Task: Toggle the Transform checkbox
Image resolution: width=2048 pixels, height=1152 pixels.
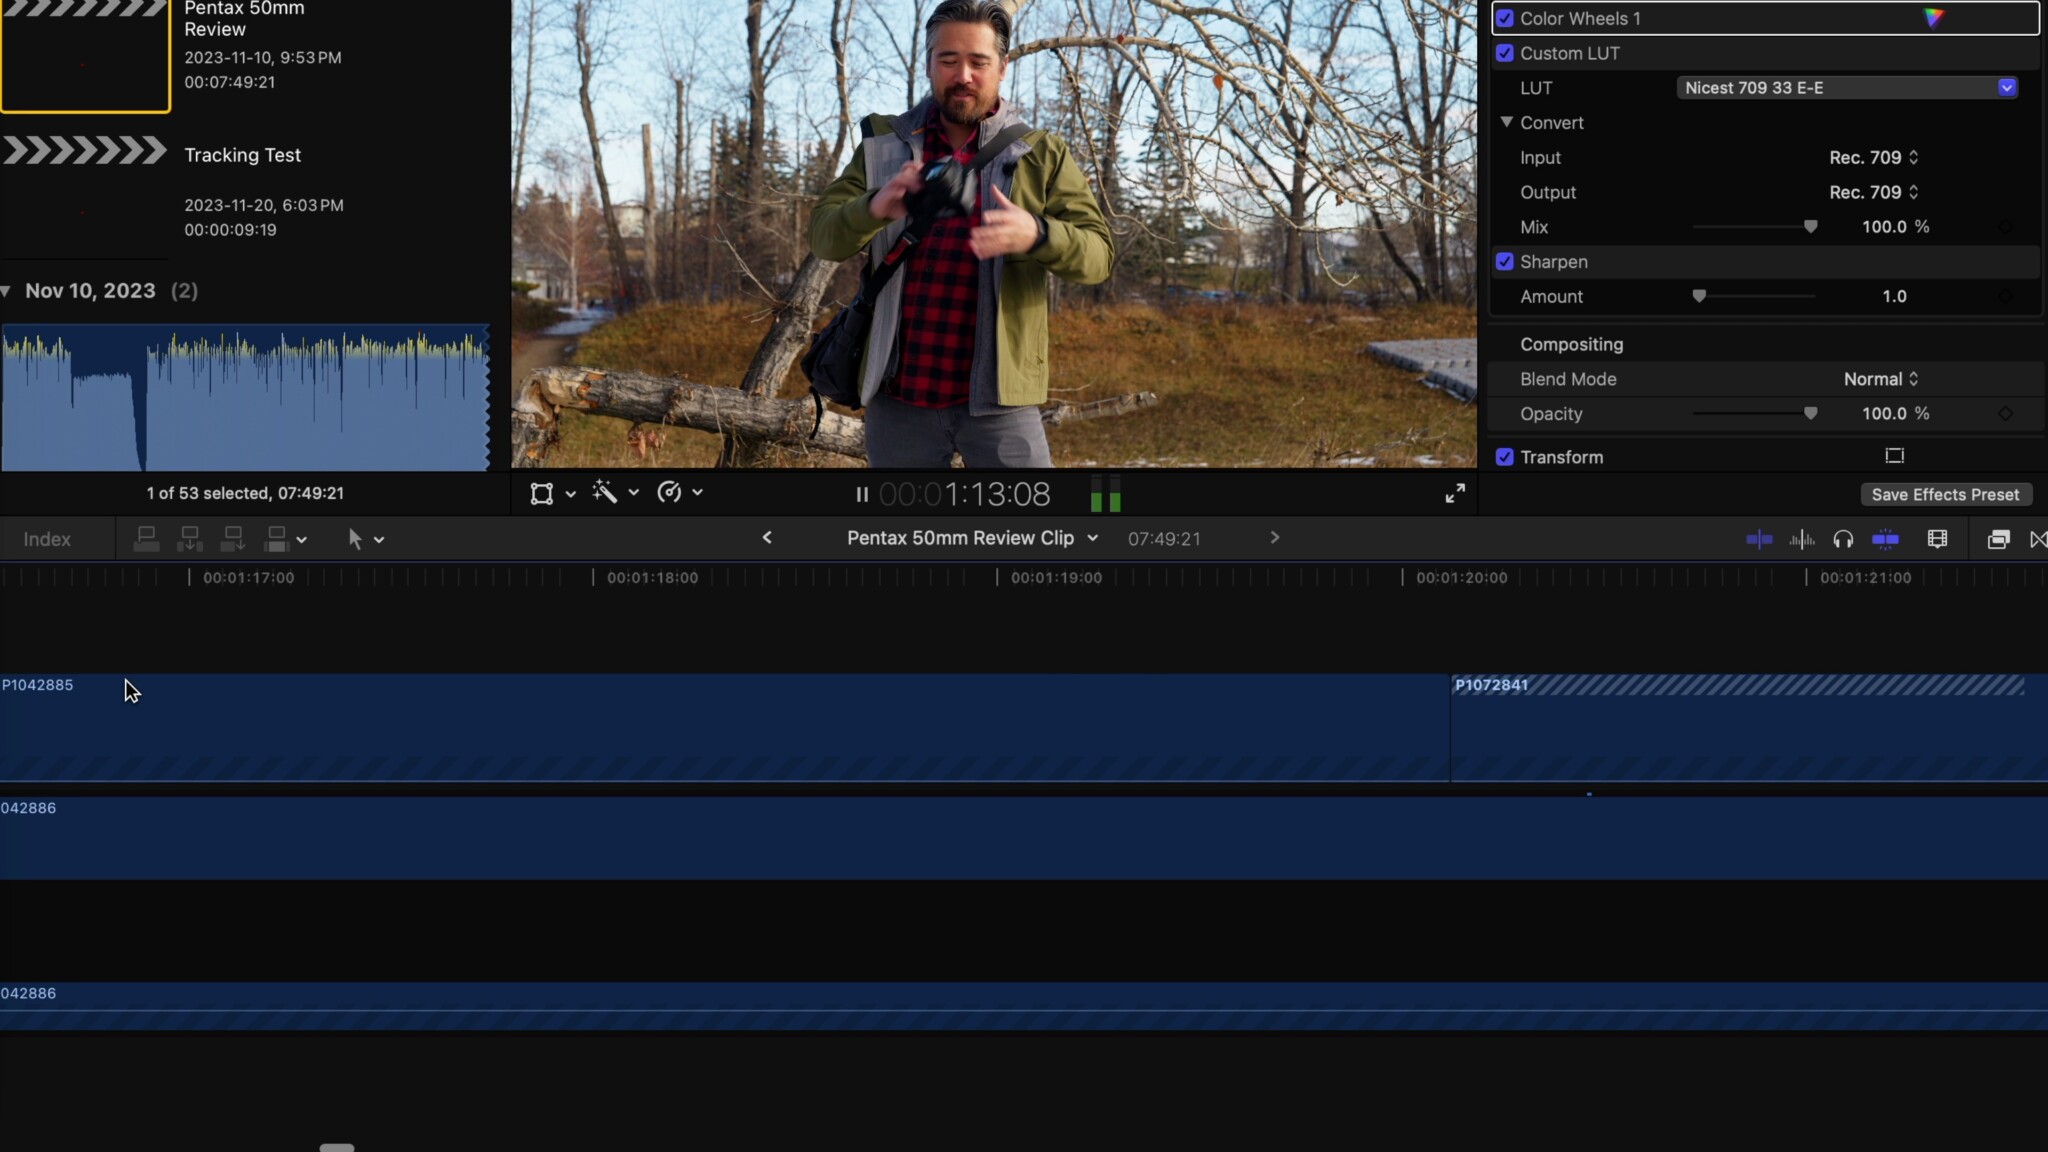Action: [x=1504, y=457]
